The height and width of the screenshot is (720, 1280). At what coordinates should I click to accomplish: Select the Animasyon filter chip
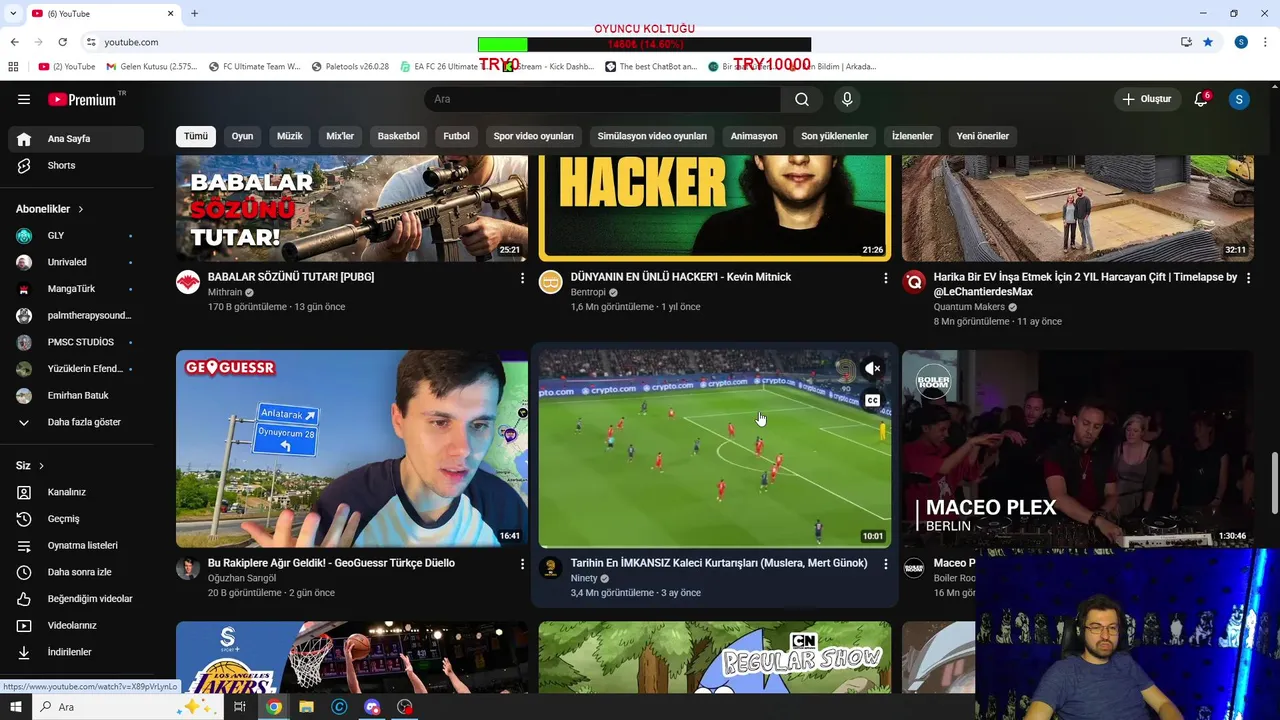click(754, 136)
